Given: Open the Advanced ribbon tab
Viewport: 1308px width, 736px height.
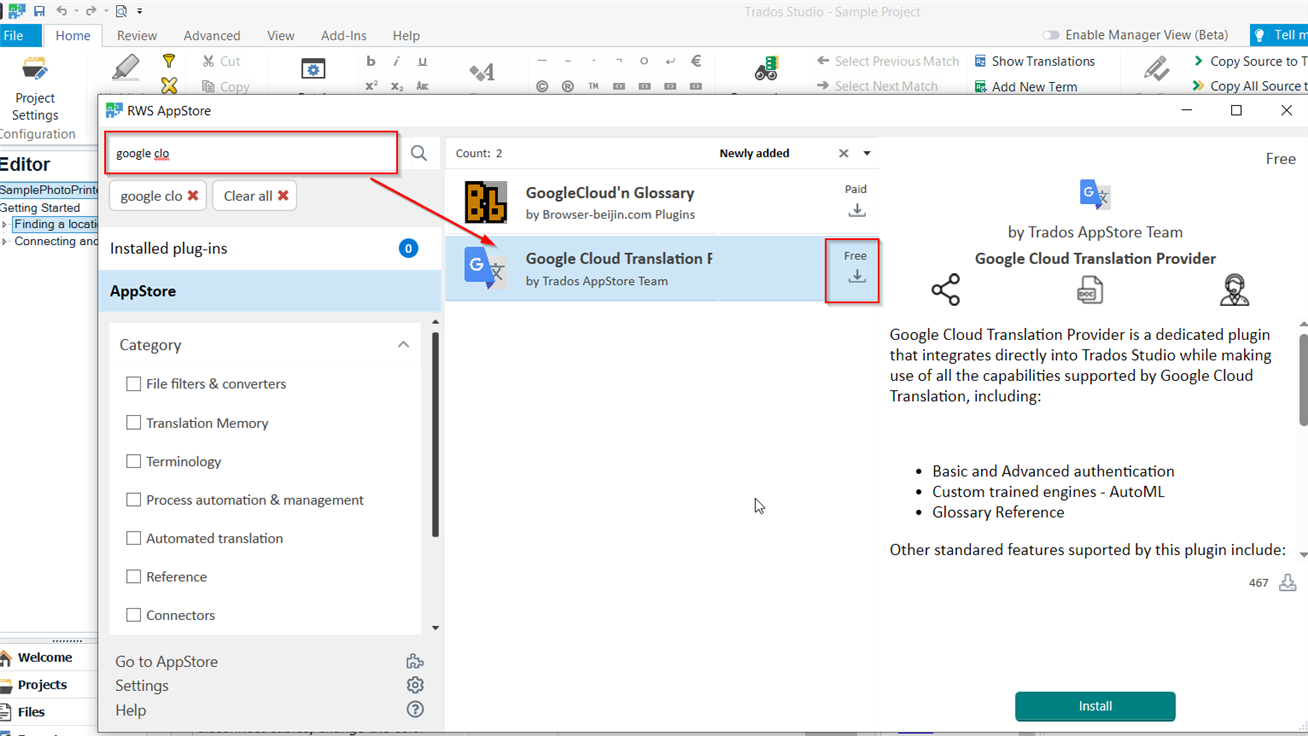Looking at the screenshot, I should tap(212, 35).
